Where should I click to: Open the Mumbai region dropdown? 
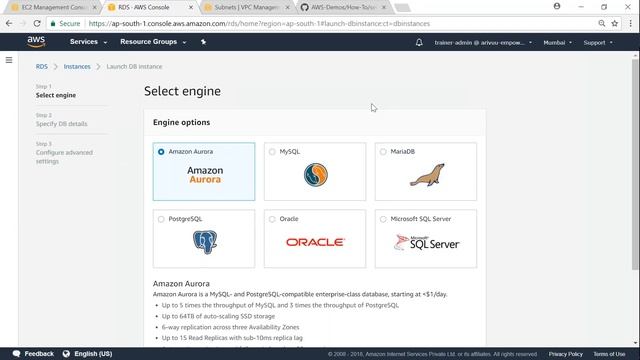pos(557,42)
